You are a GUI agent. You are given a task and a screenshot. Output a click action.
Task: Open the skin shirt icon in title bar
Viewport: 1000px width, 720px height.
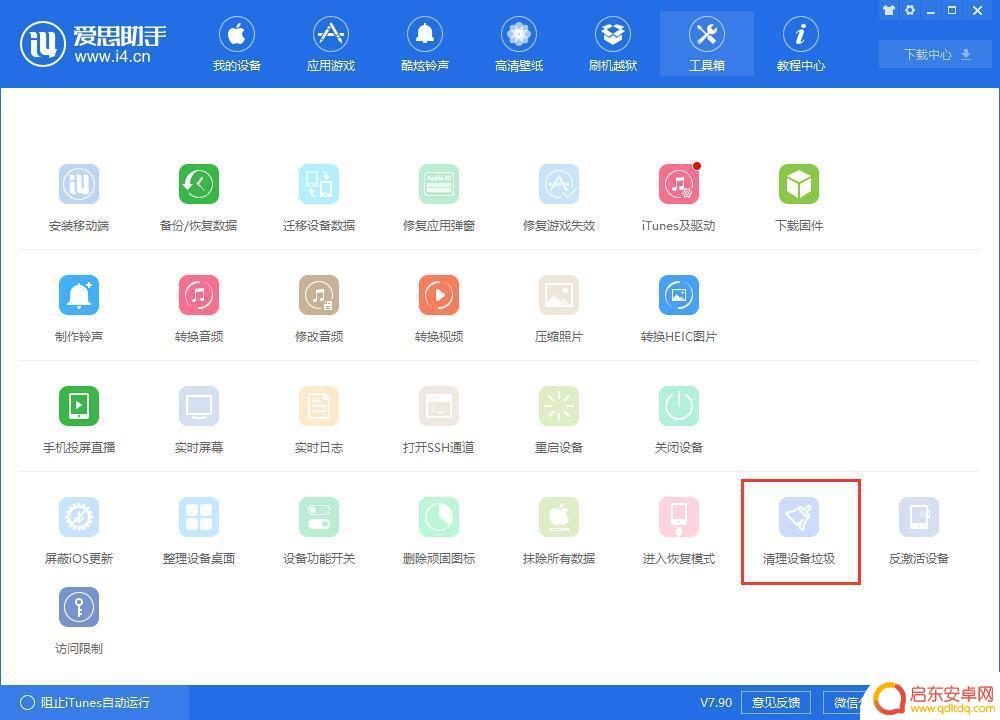888,10
